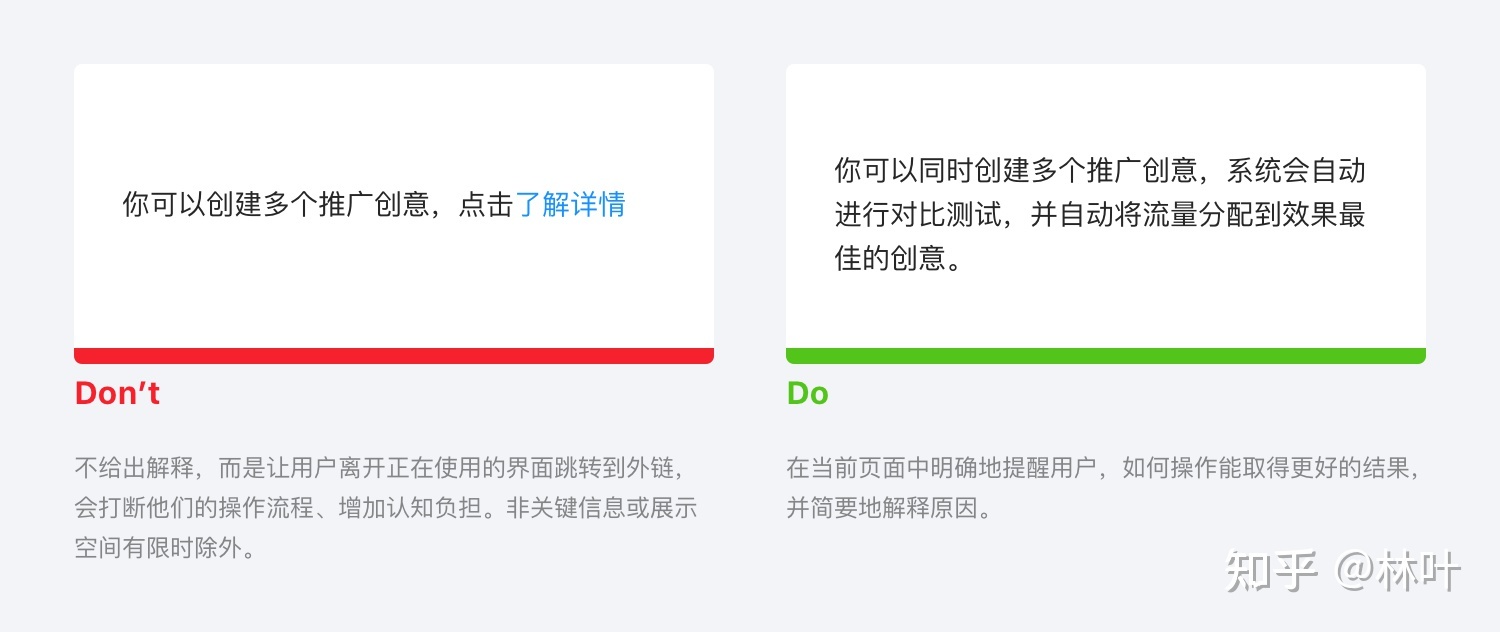
Task: Click the line 进行对比测试 in right card
Action: 1100,215
